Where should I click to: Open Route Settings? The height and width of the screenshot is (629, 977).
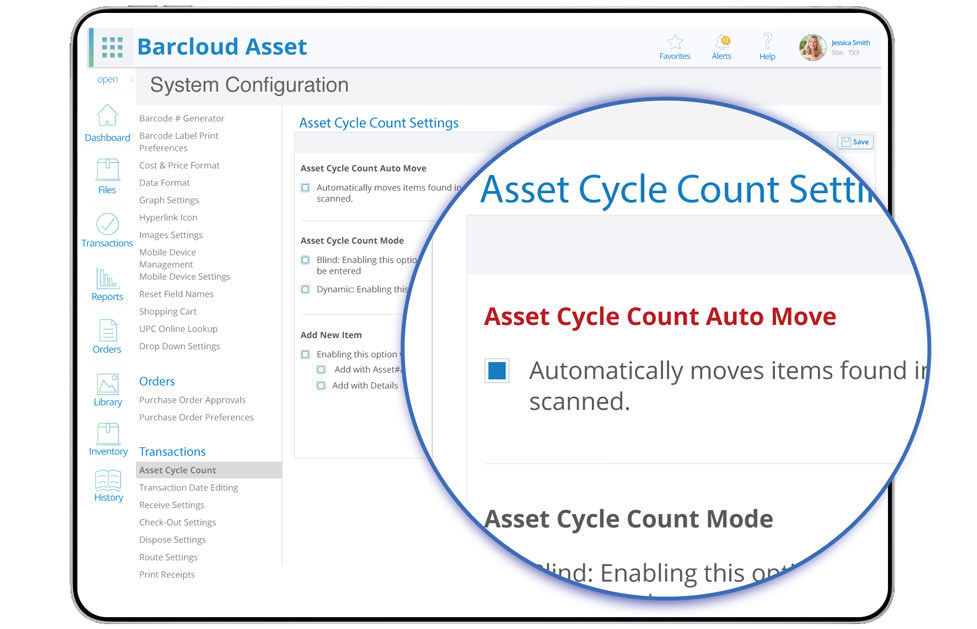coord(168,557)
